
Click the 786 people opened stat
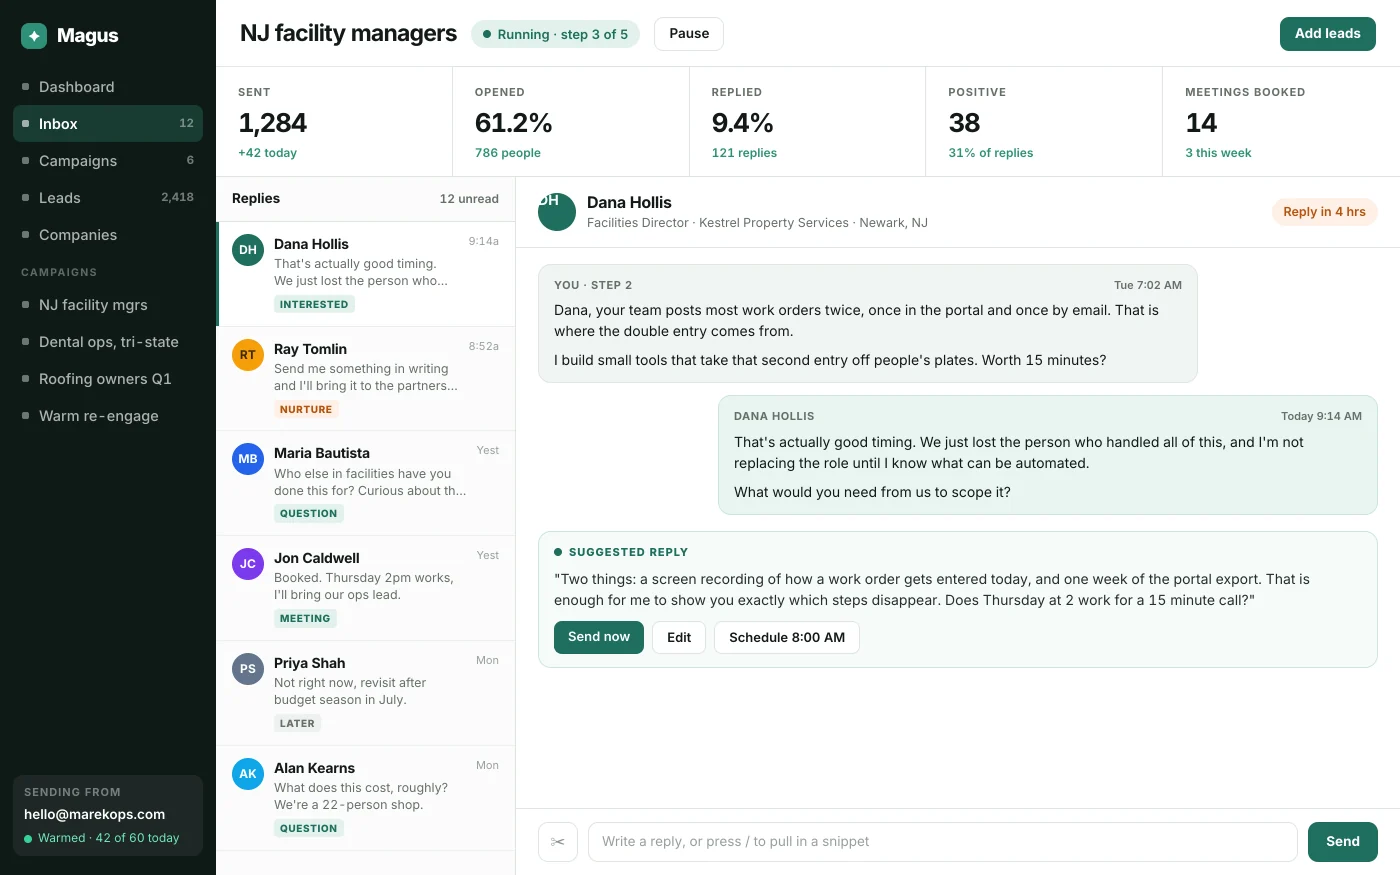(508, 153)
